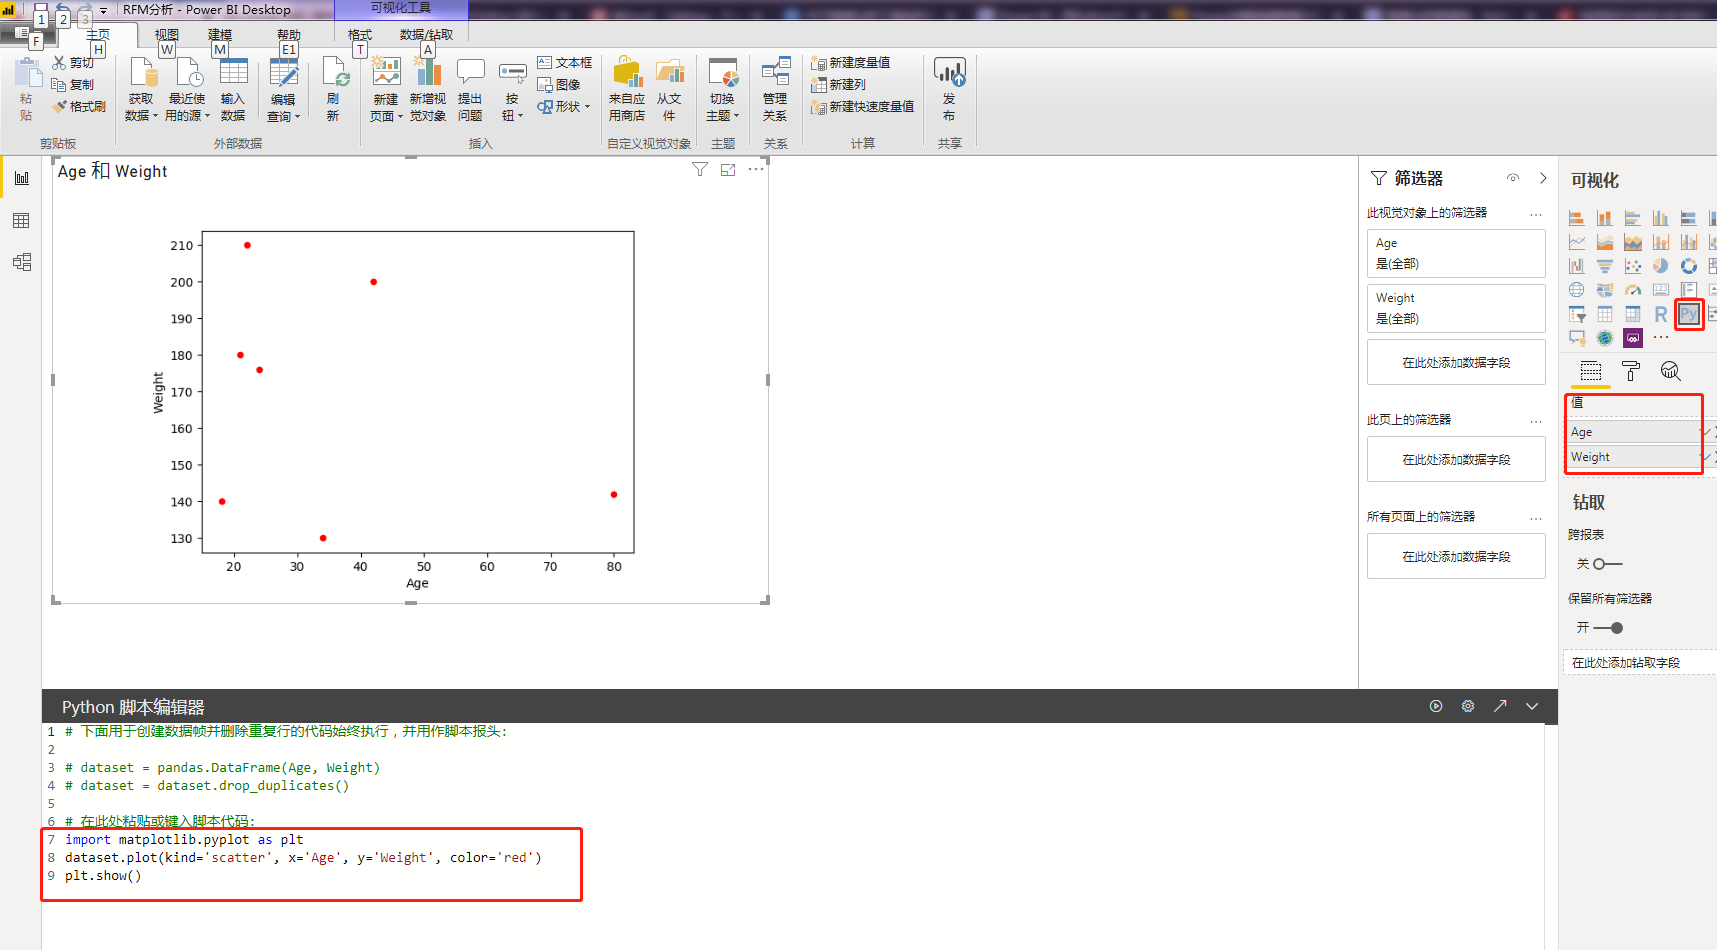
Task: Open Python script options via the gear icon
Action: (1468, 706)
